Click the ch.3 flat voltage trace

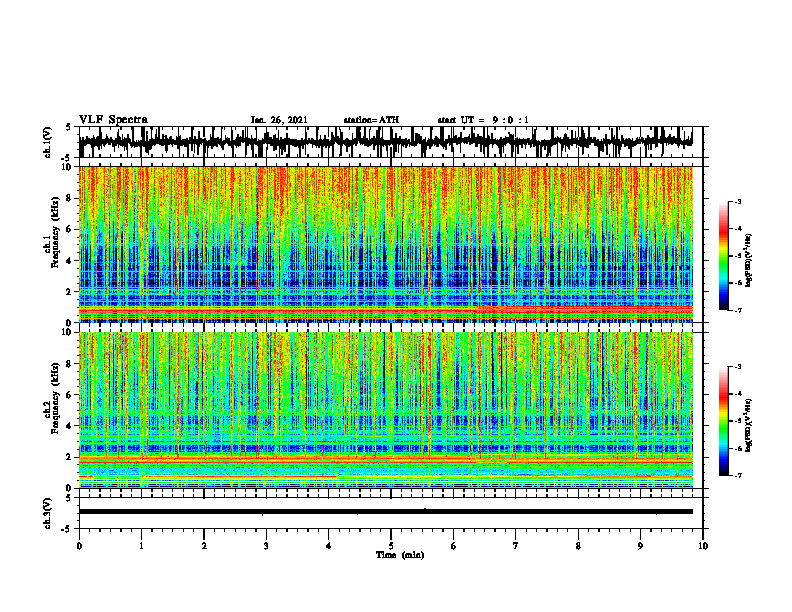tap(385, 512)
